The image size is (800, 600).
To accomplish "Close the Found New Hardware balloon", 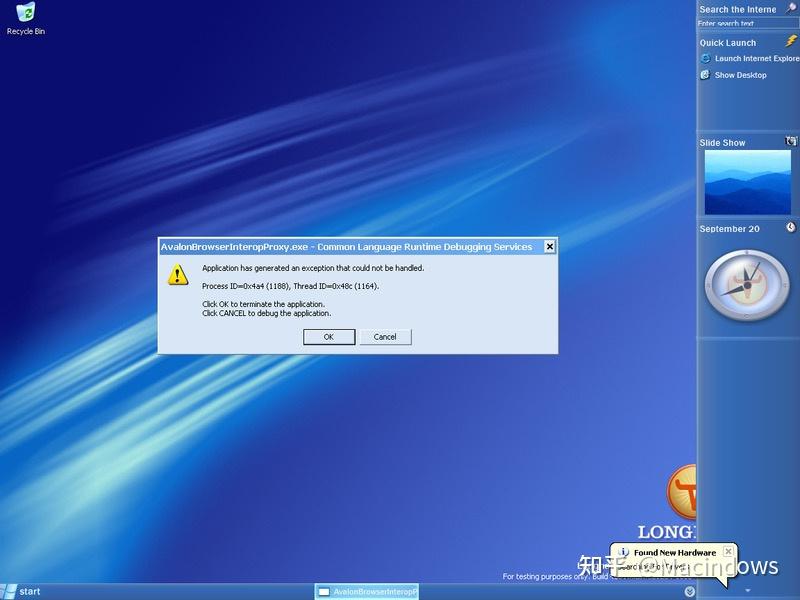I will pyautogui.click(x=727, y=551).
